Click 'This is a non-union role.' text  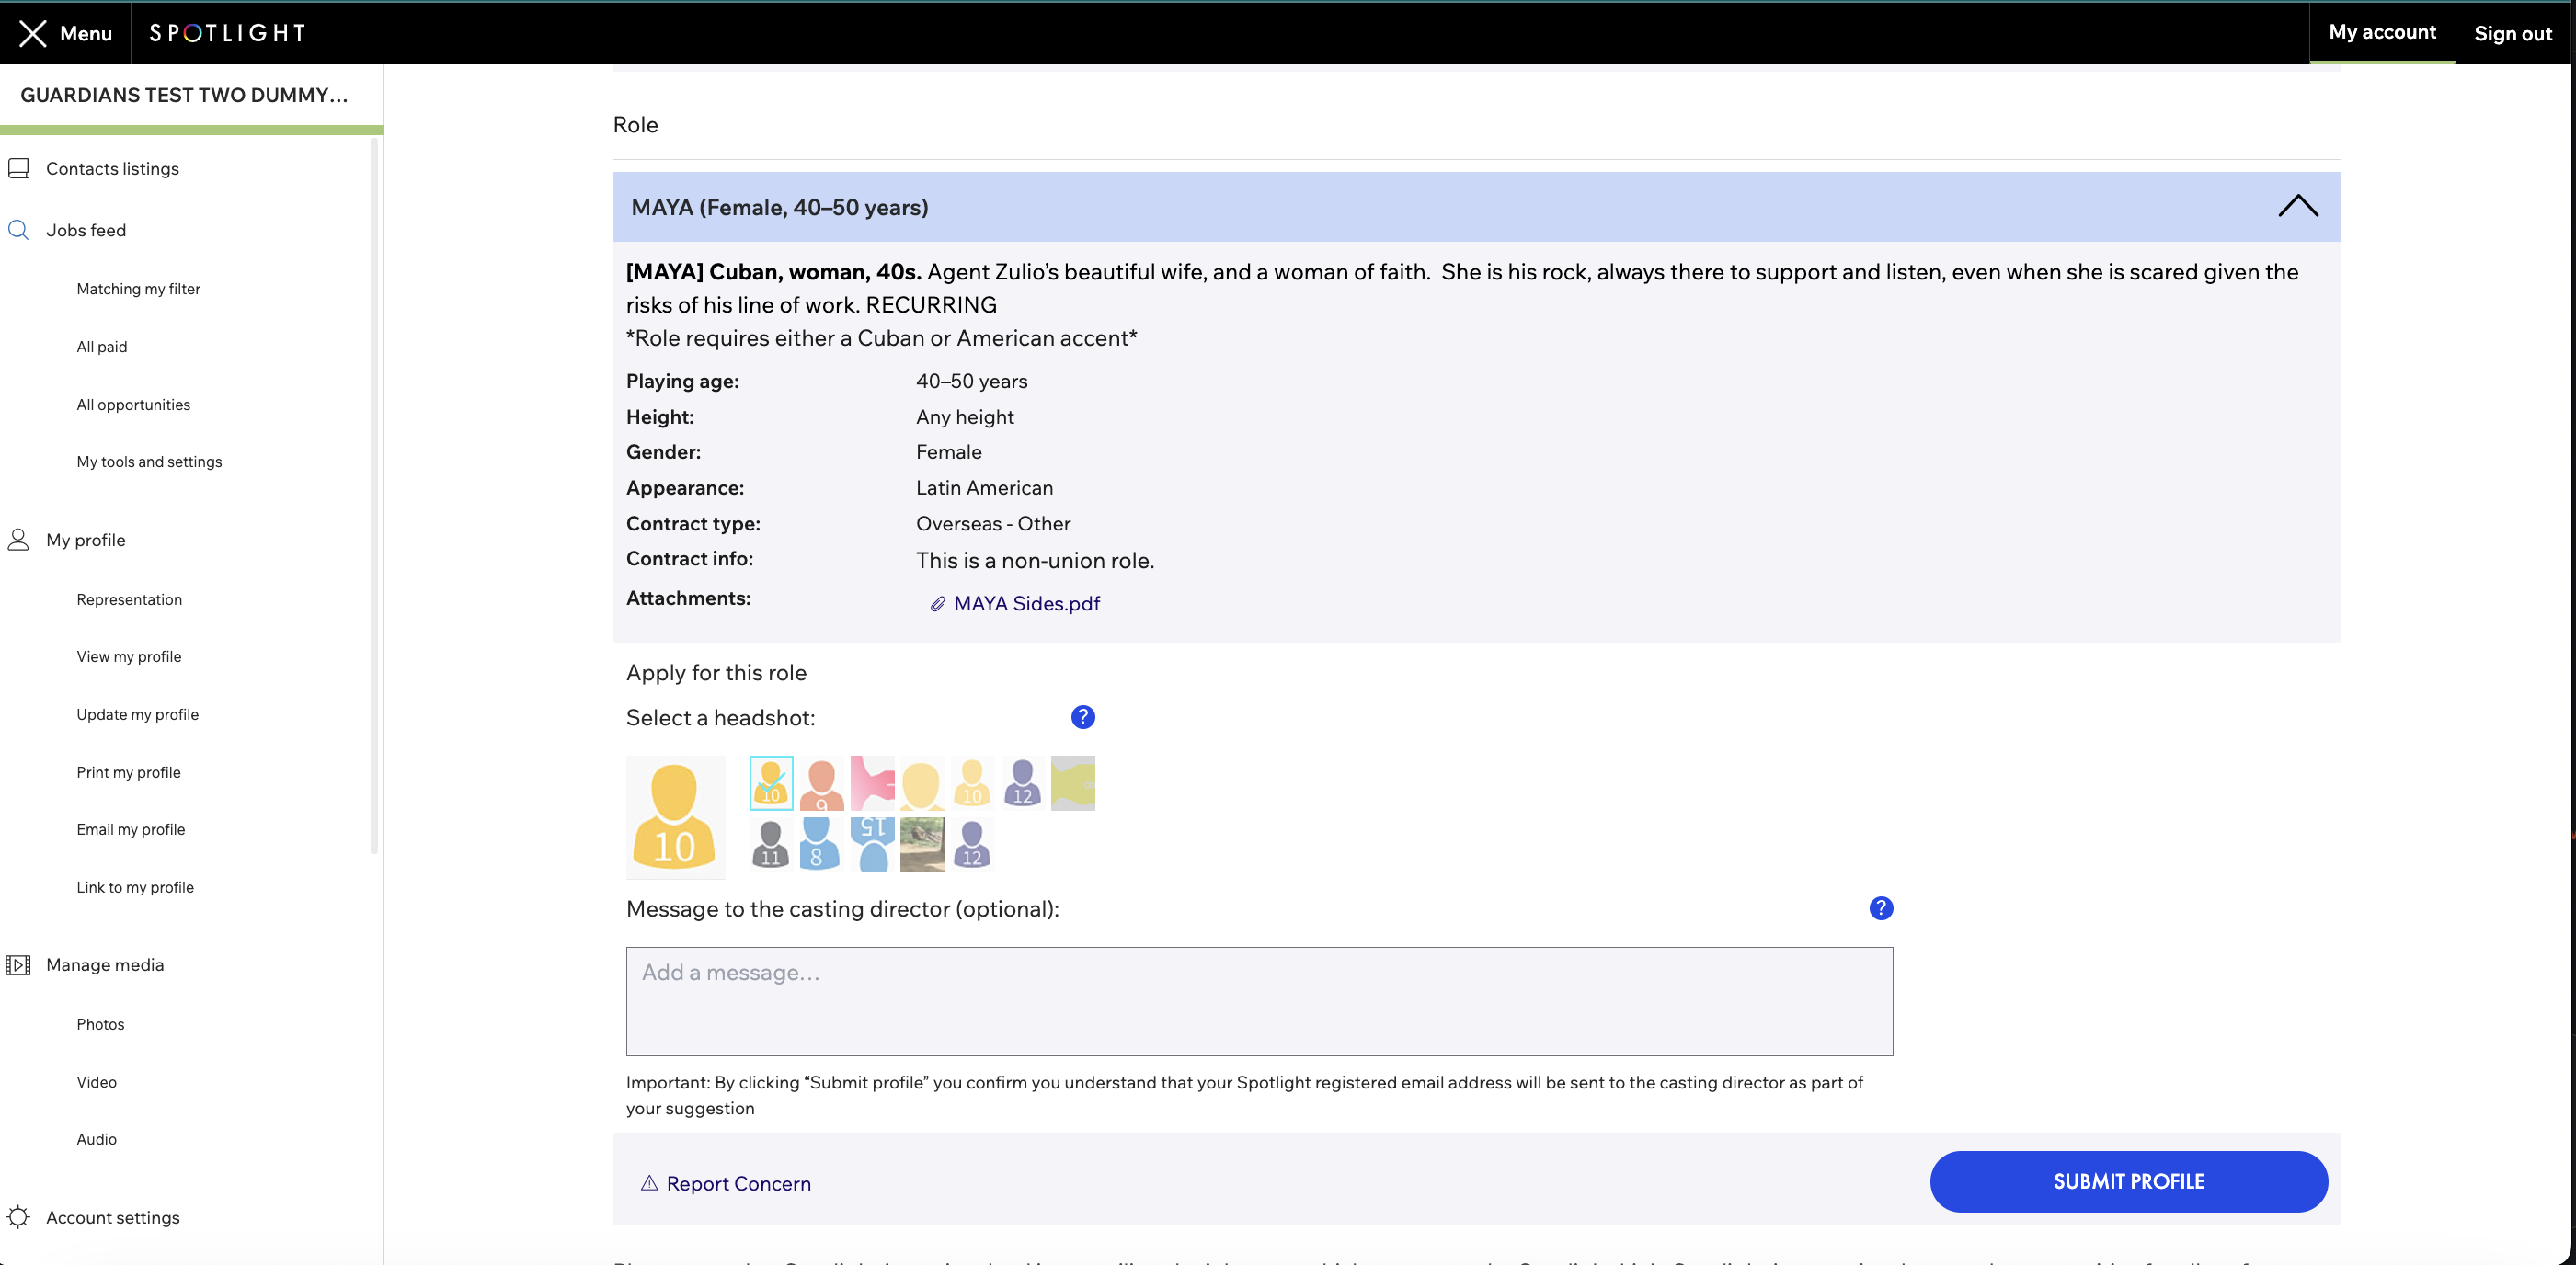[x=1035, y=561]
